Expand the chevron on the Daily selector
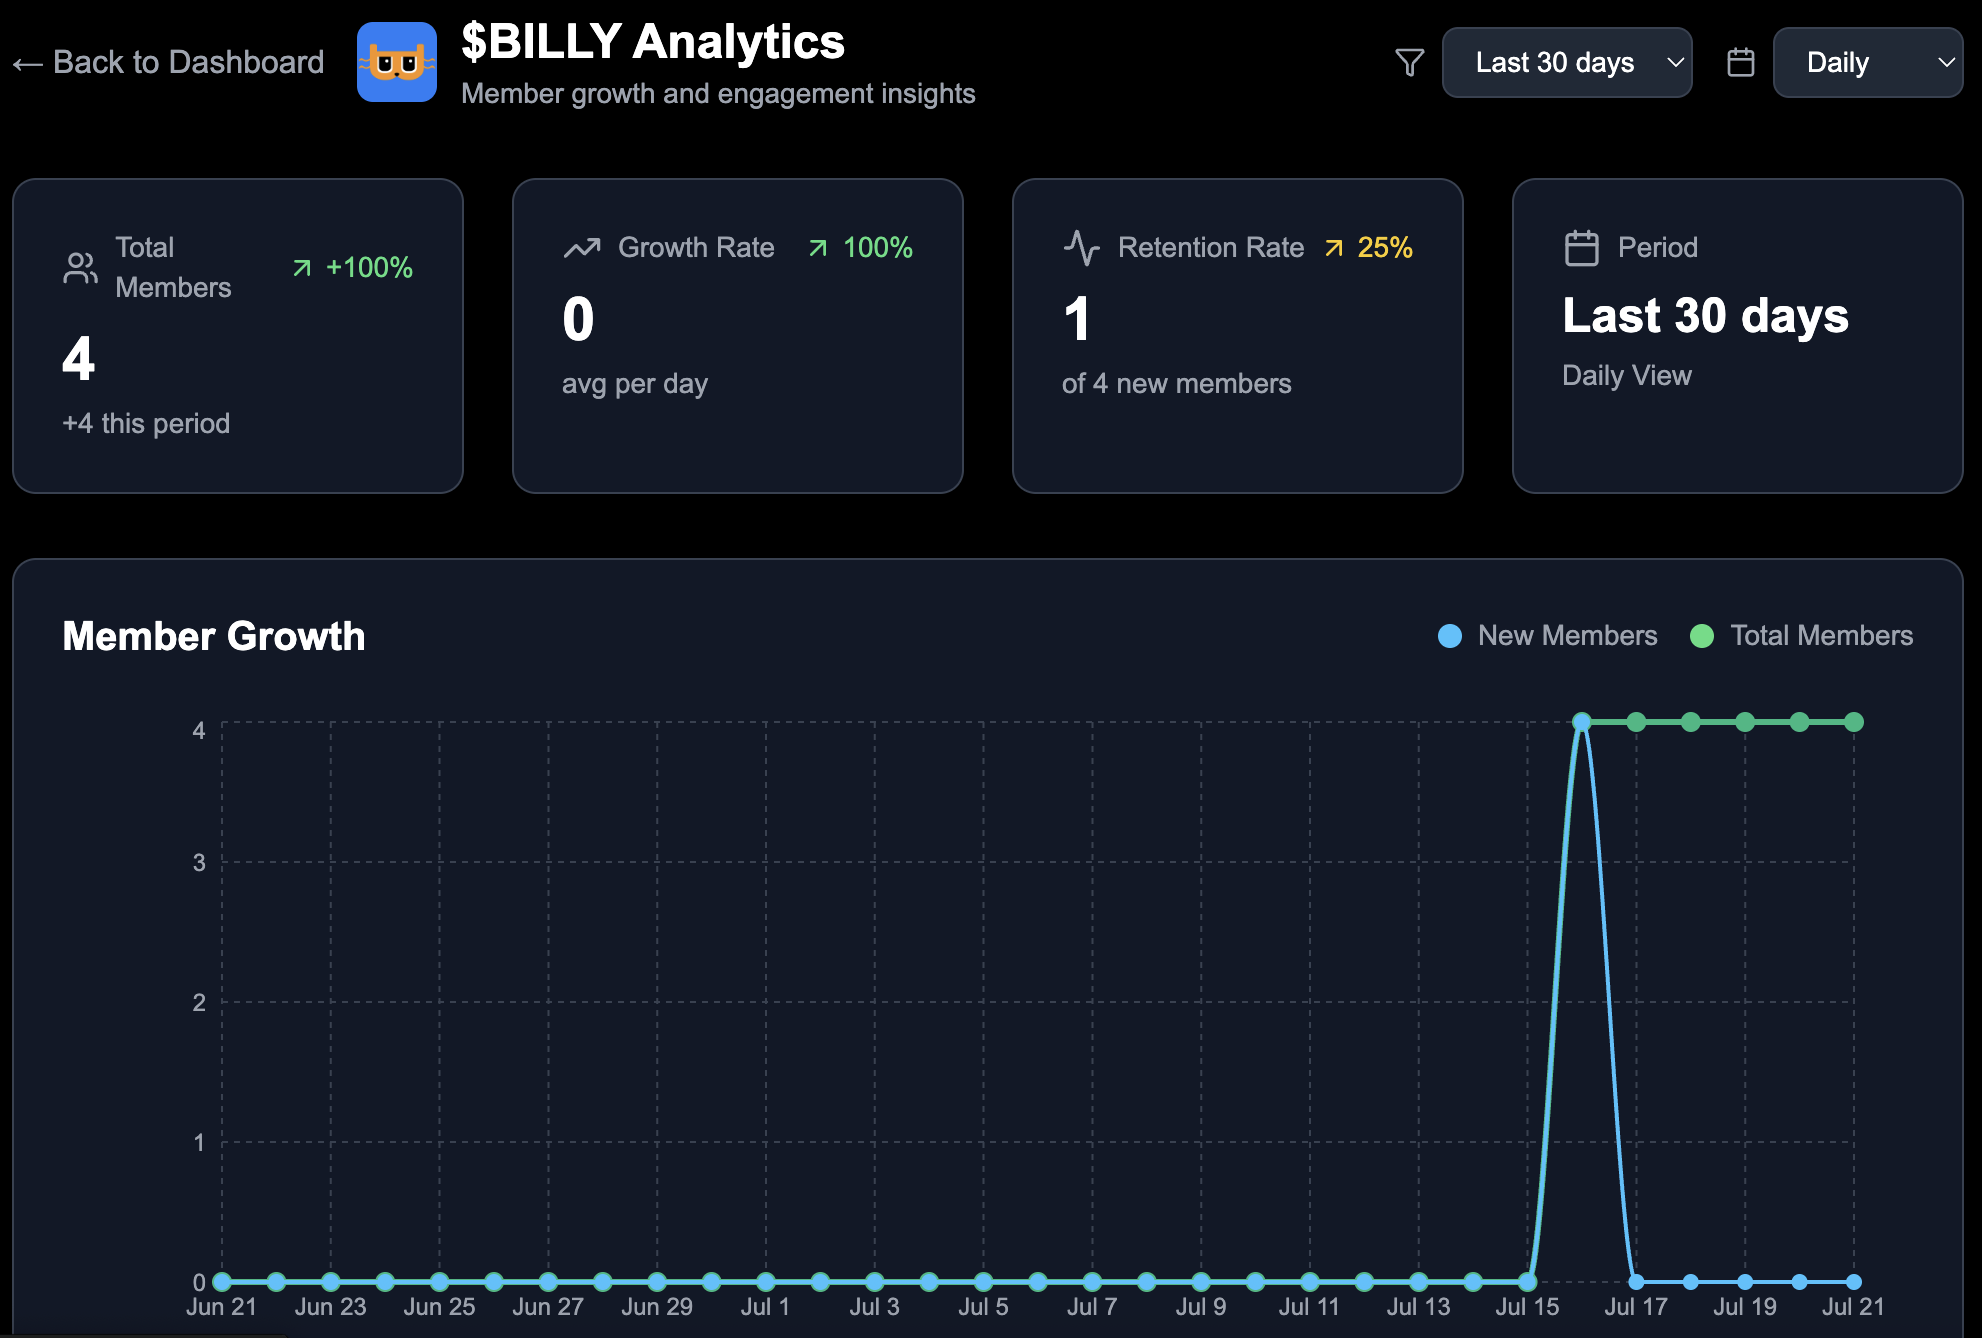Screen dimensions: 1982x1338 tap(1945, 62)
